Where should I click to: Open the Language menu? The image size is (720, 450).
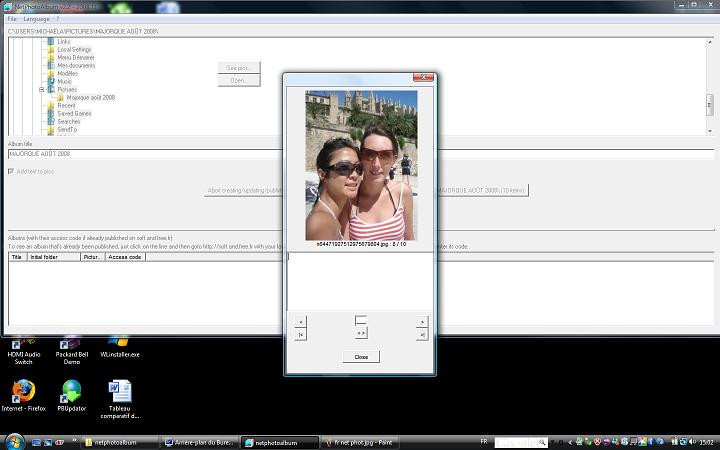click(36, 19)
